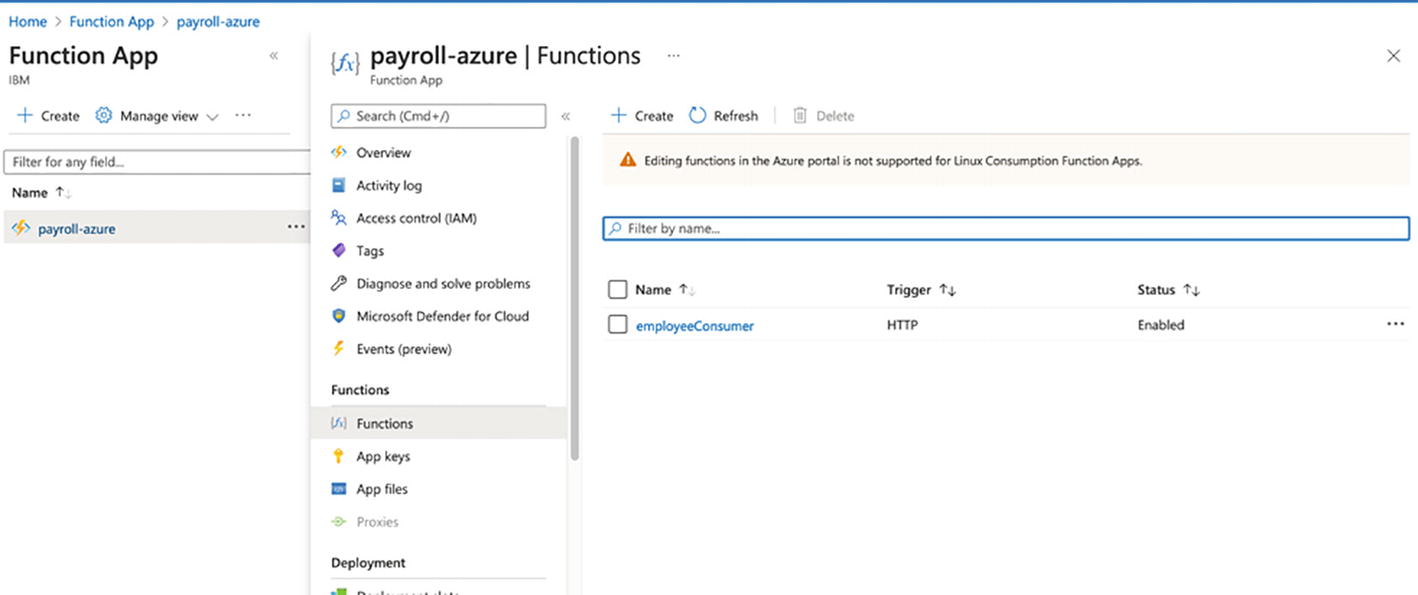
Task: Open Access control (IAM) page
Action: (x=416, y=218)
